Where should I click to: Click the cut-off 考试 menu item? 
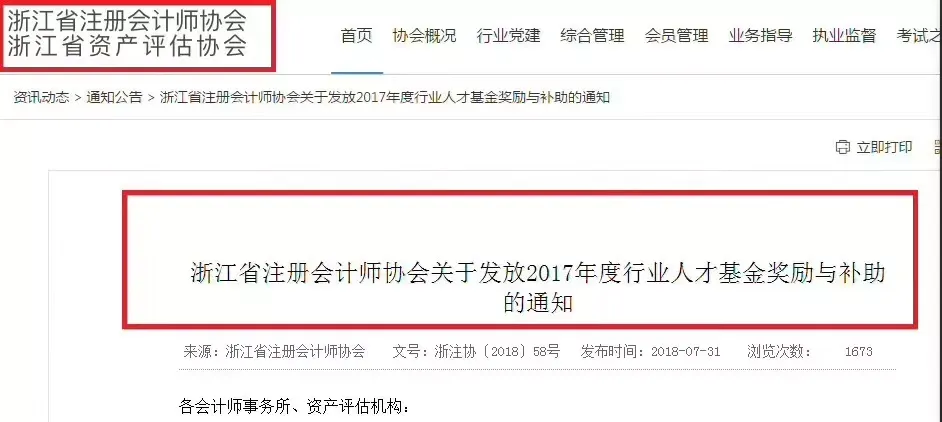click(919, 35)
